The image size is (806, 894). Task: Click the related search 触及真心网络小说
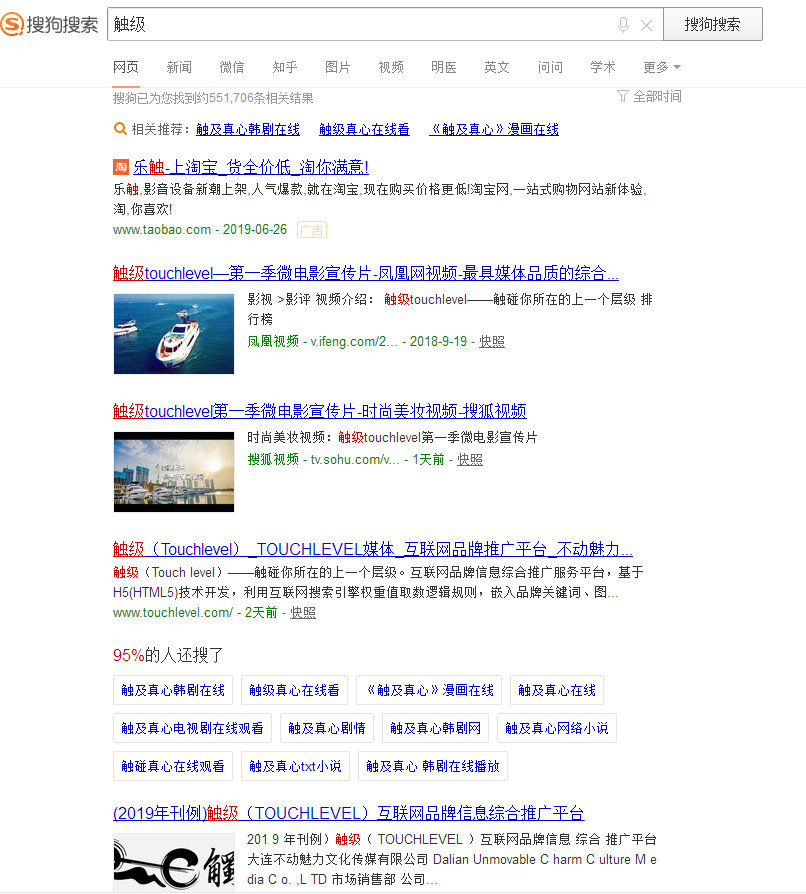(557, 728)
